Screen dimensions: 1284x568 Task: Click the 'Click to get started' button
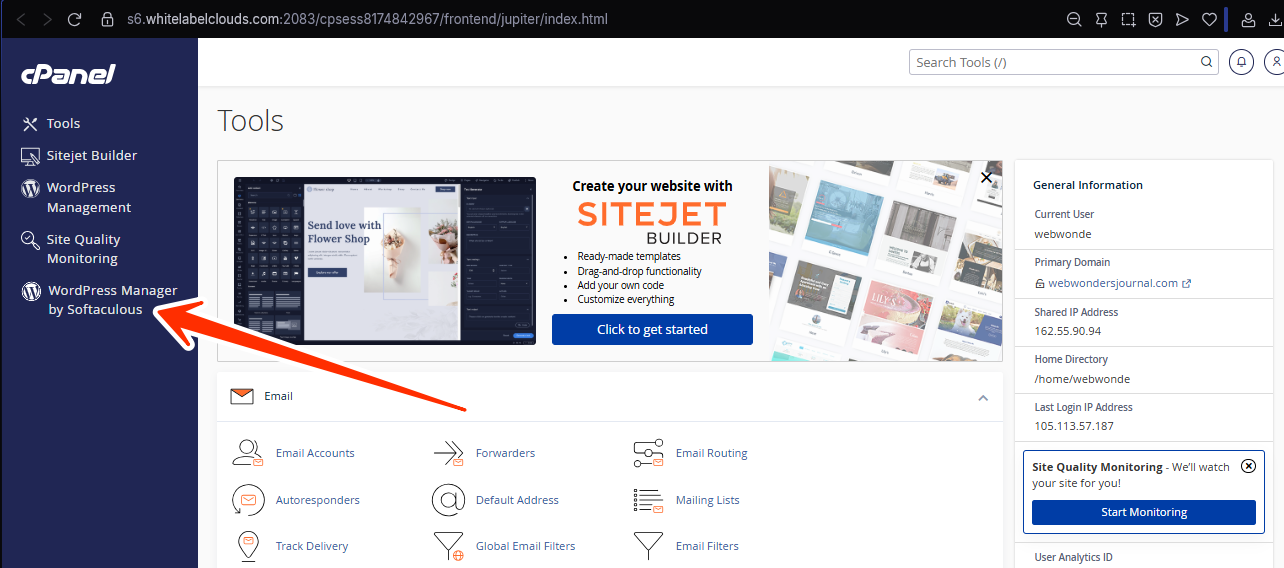point(652,329)
